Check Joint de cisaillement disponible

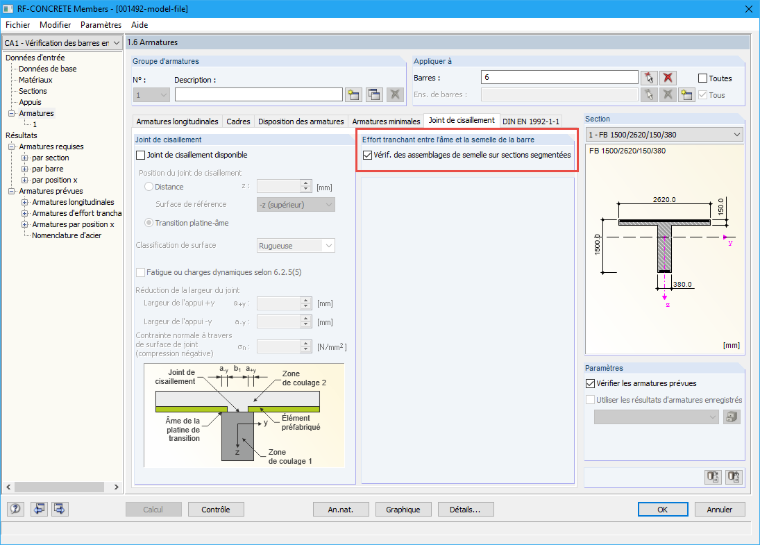(141, 155)
